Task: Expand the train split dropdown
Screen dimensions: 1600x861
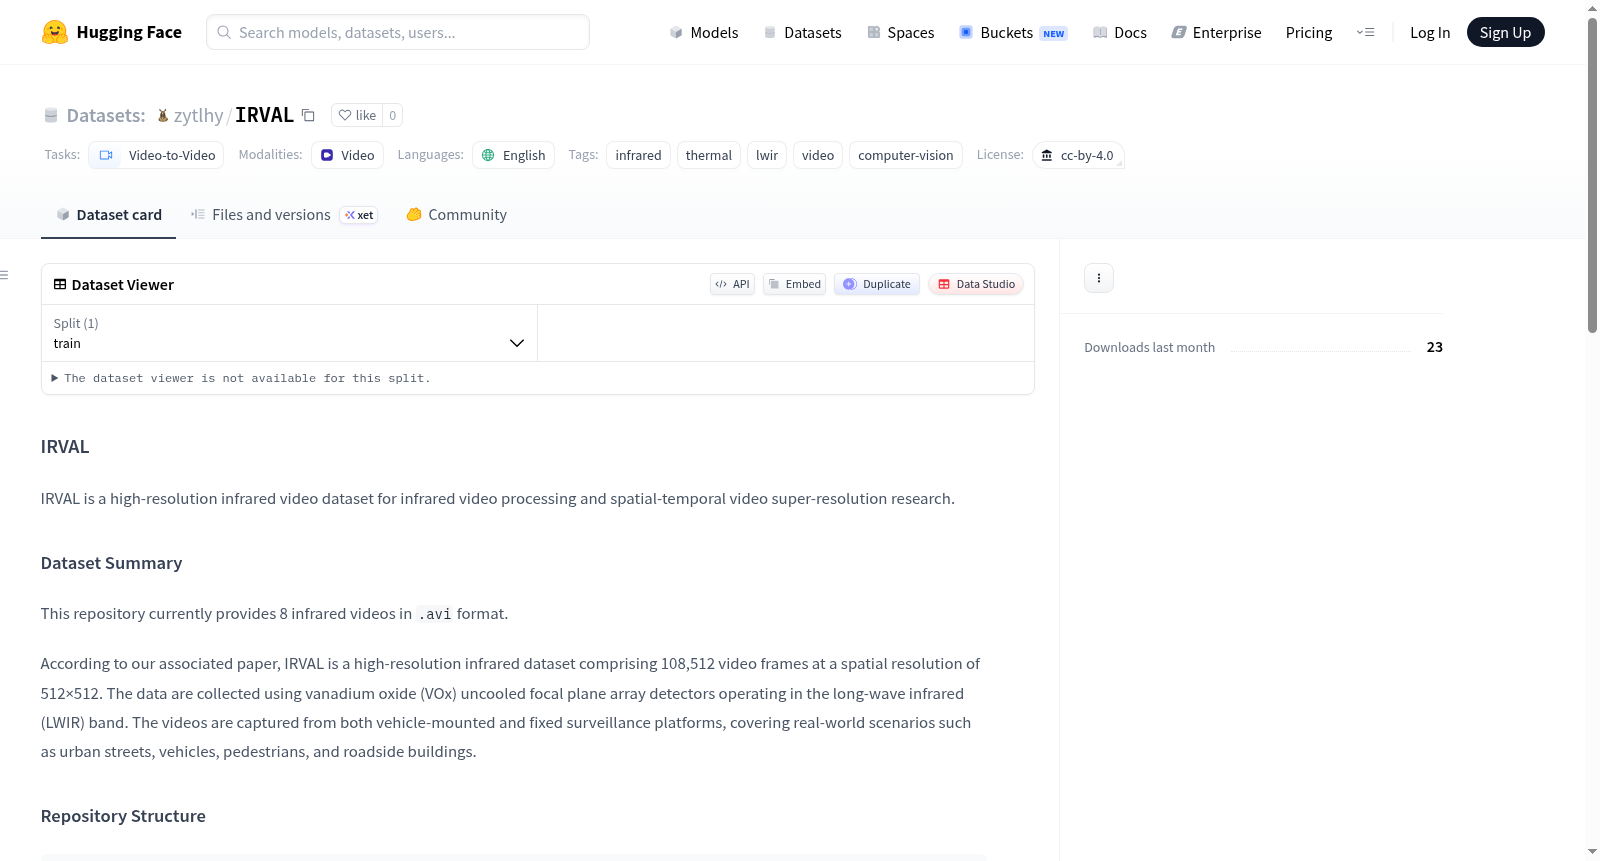Action: pos(289,333)
